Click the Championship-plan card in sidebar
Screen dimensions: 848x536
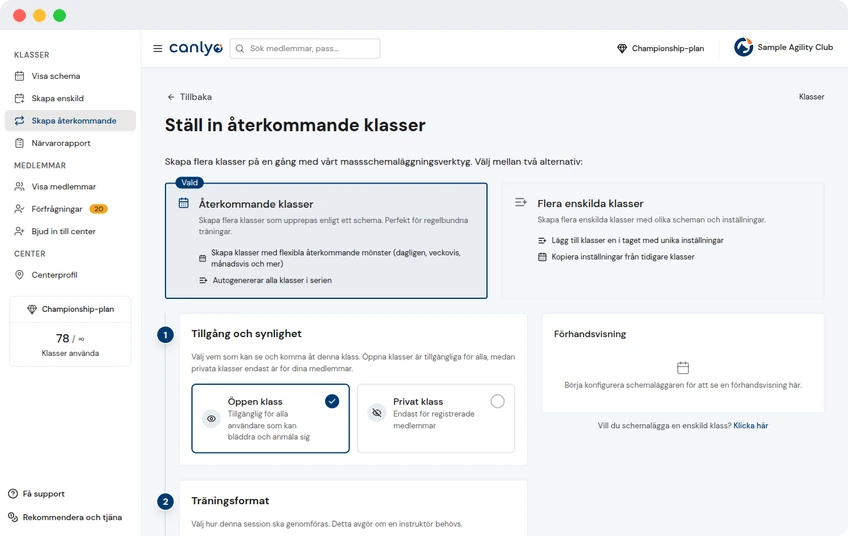click(x=70, y=309)
